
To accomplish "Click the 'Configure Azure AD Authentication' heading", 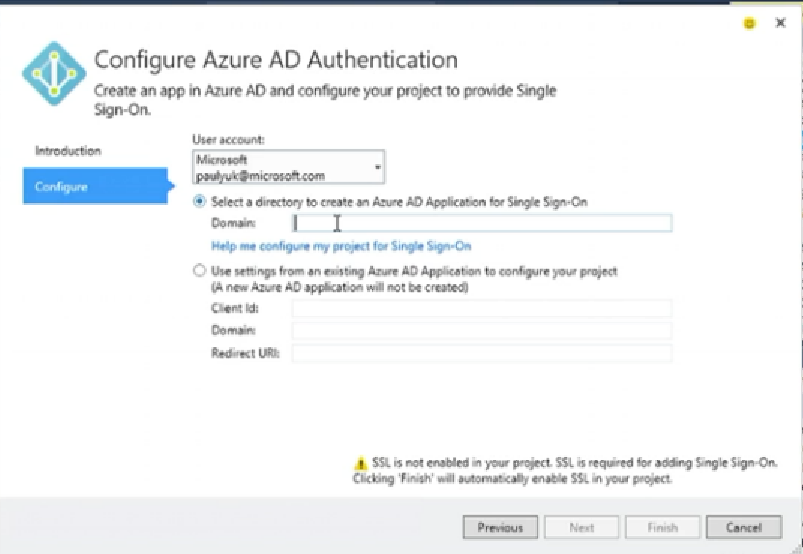I will (x=275, y=59).
